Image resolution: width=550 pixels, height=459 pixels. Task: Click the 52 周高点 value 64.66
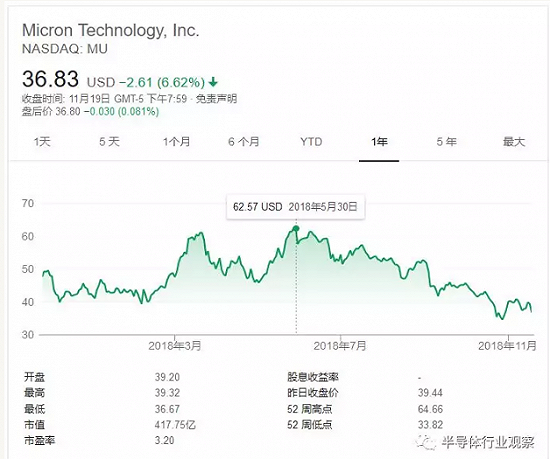[x=430, y=409]
